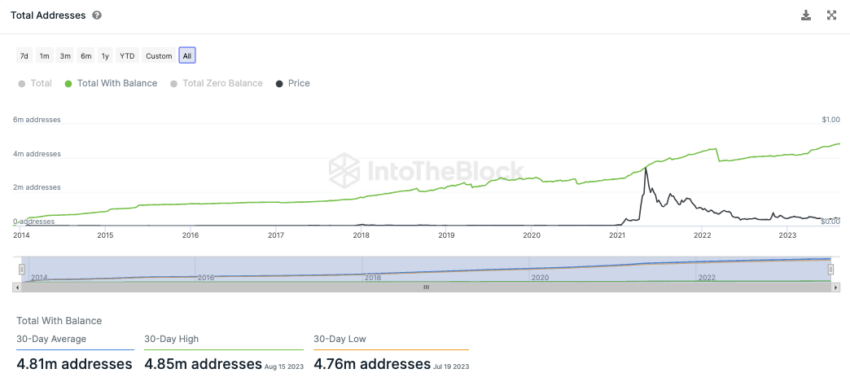
Task: Set range to 1y
Action: pyautogui.click(x=106, y=56)
